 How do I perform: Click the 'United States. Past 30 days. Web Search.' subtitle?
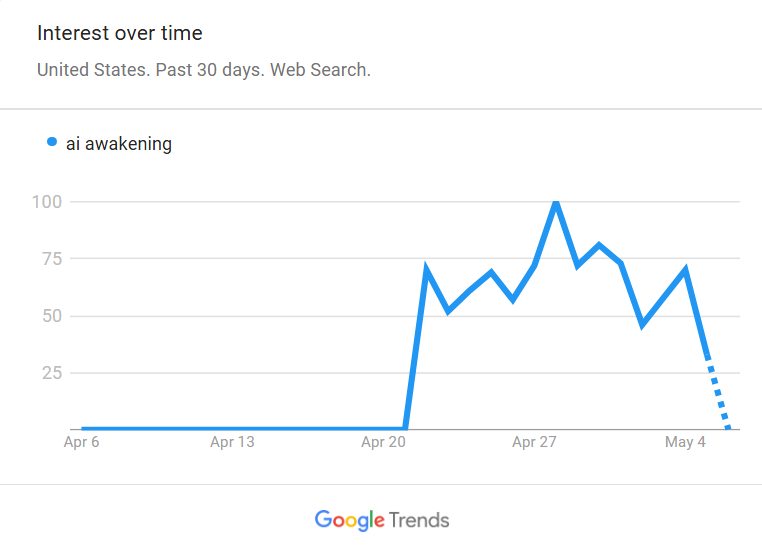204,70
